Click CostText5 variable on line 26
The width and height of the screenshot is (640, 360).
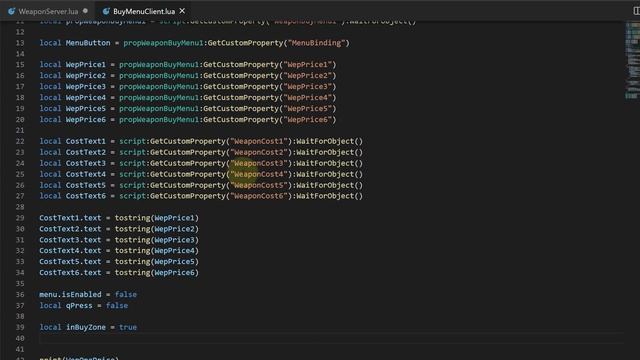[86, 185]
